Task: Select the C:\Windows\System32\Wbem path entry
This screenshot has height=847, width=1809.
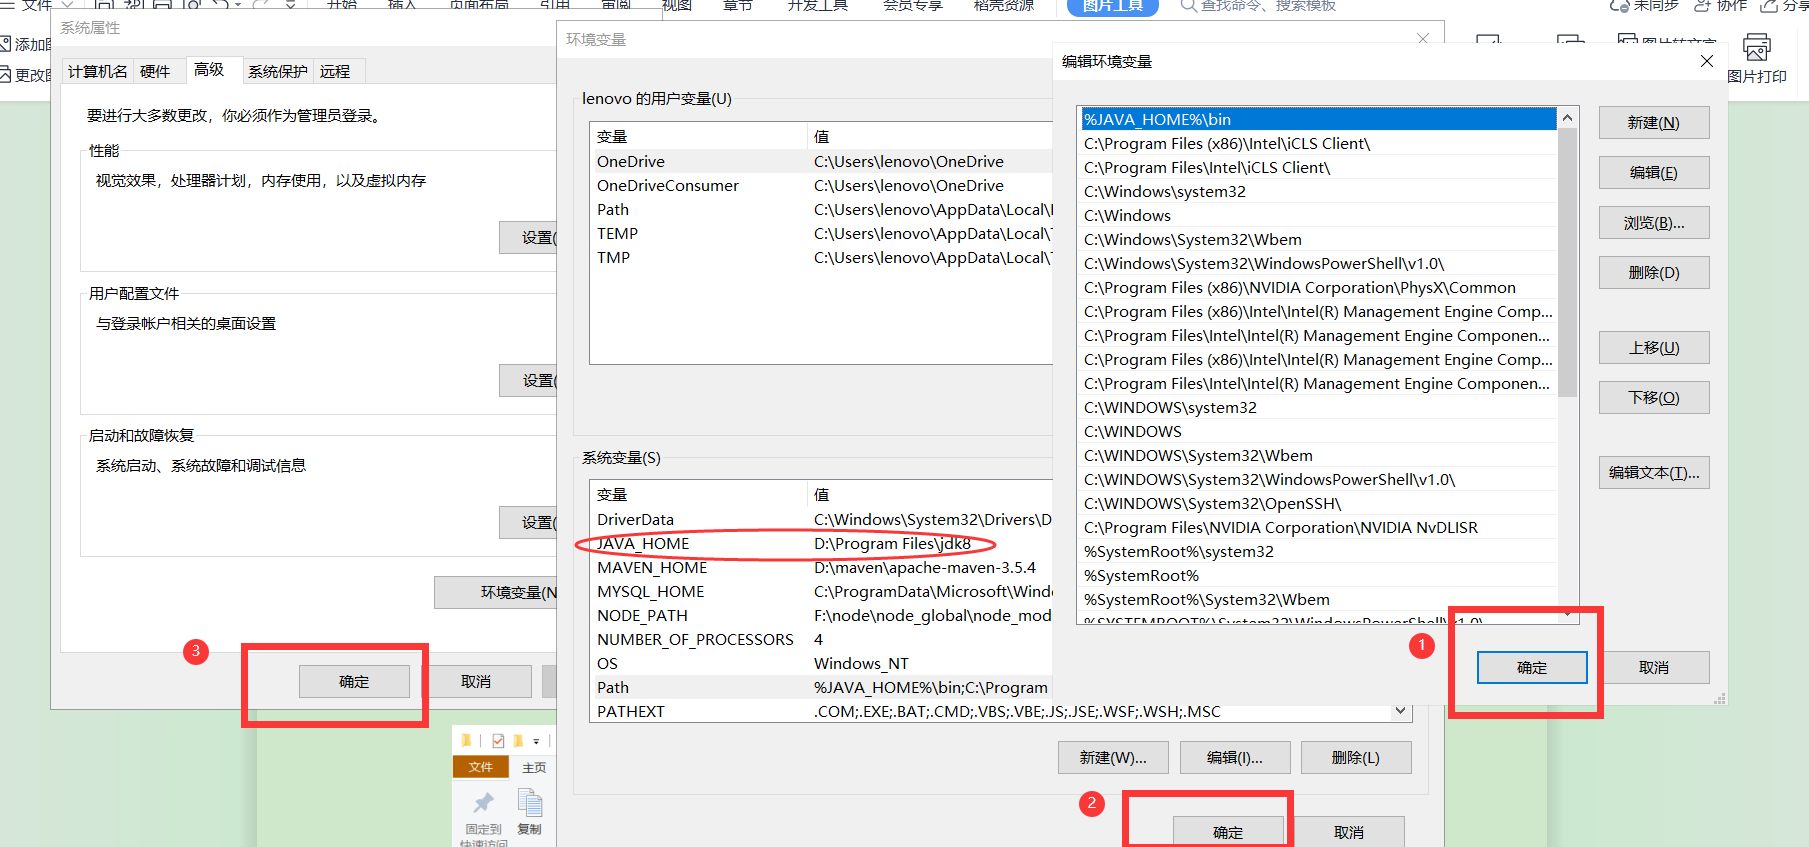Action: (x=1318, y=239)
